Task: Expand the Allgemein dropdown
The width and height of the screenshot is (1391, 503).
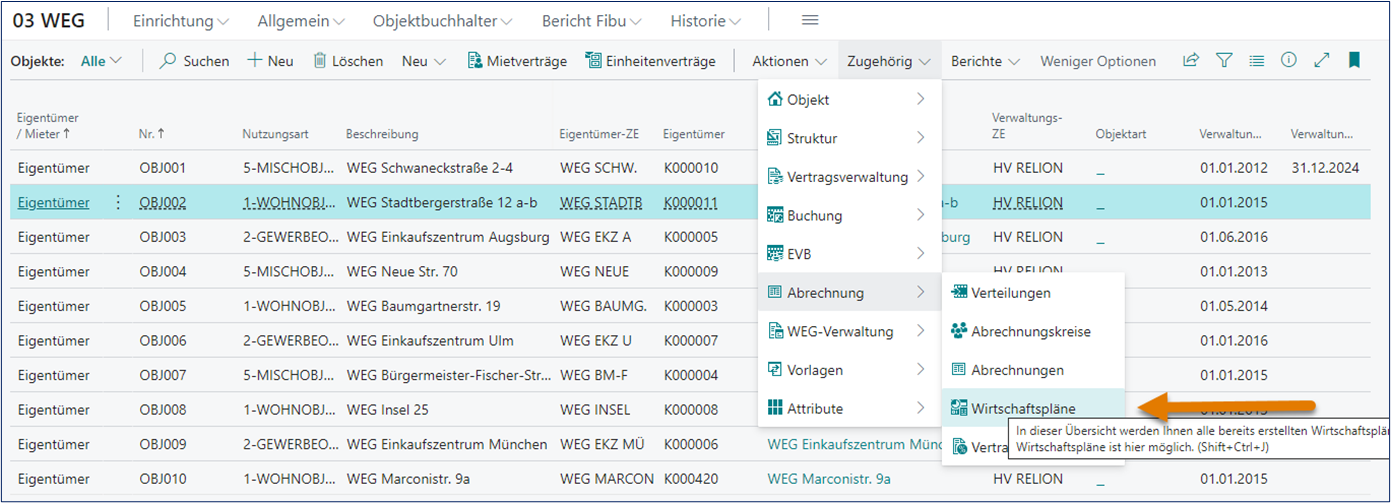Action: (302, 21)
